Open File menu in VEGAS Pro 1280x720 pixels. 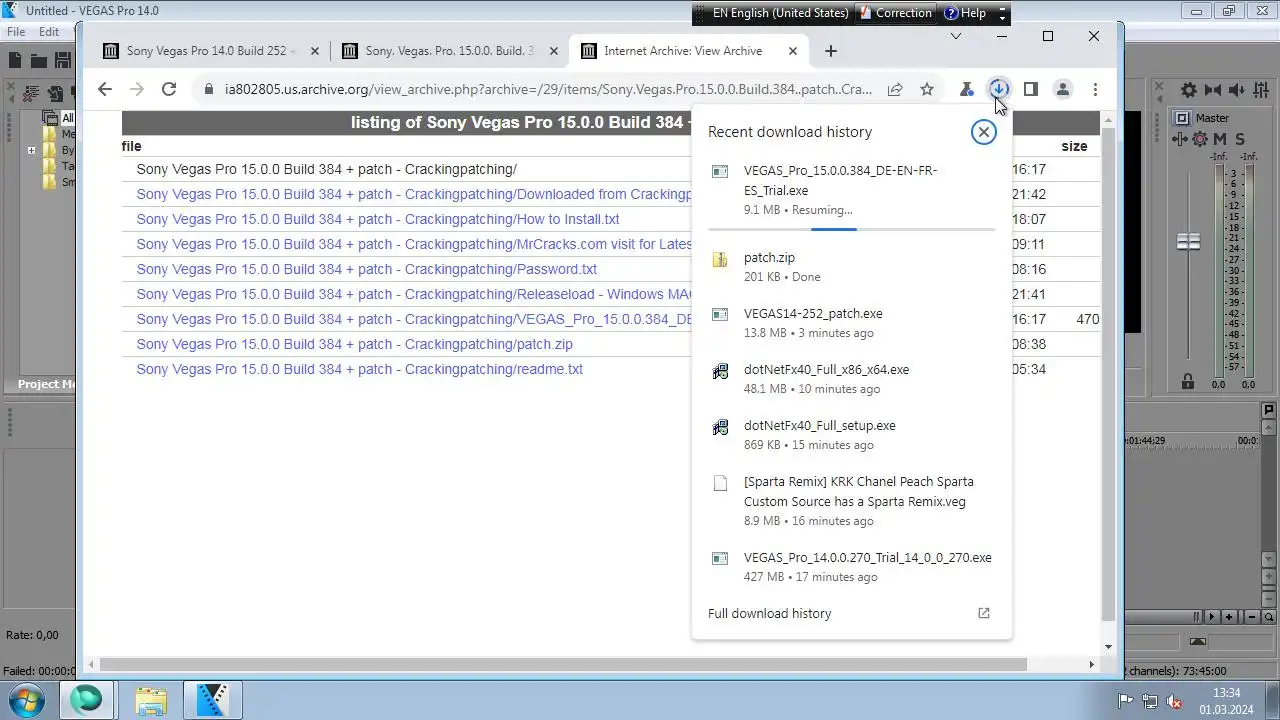pyautogui.click(x=16, y=32)
